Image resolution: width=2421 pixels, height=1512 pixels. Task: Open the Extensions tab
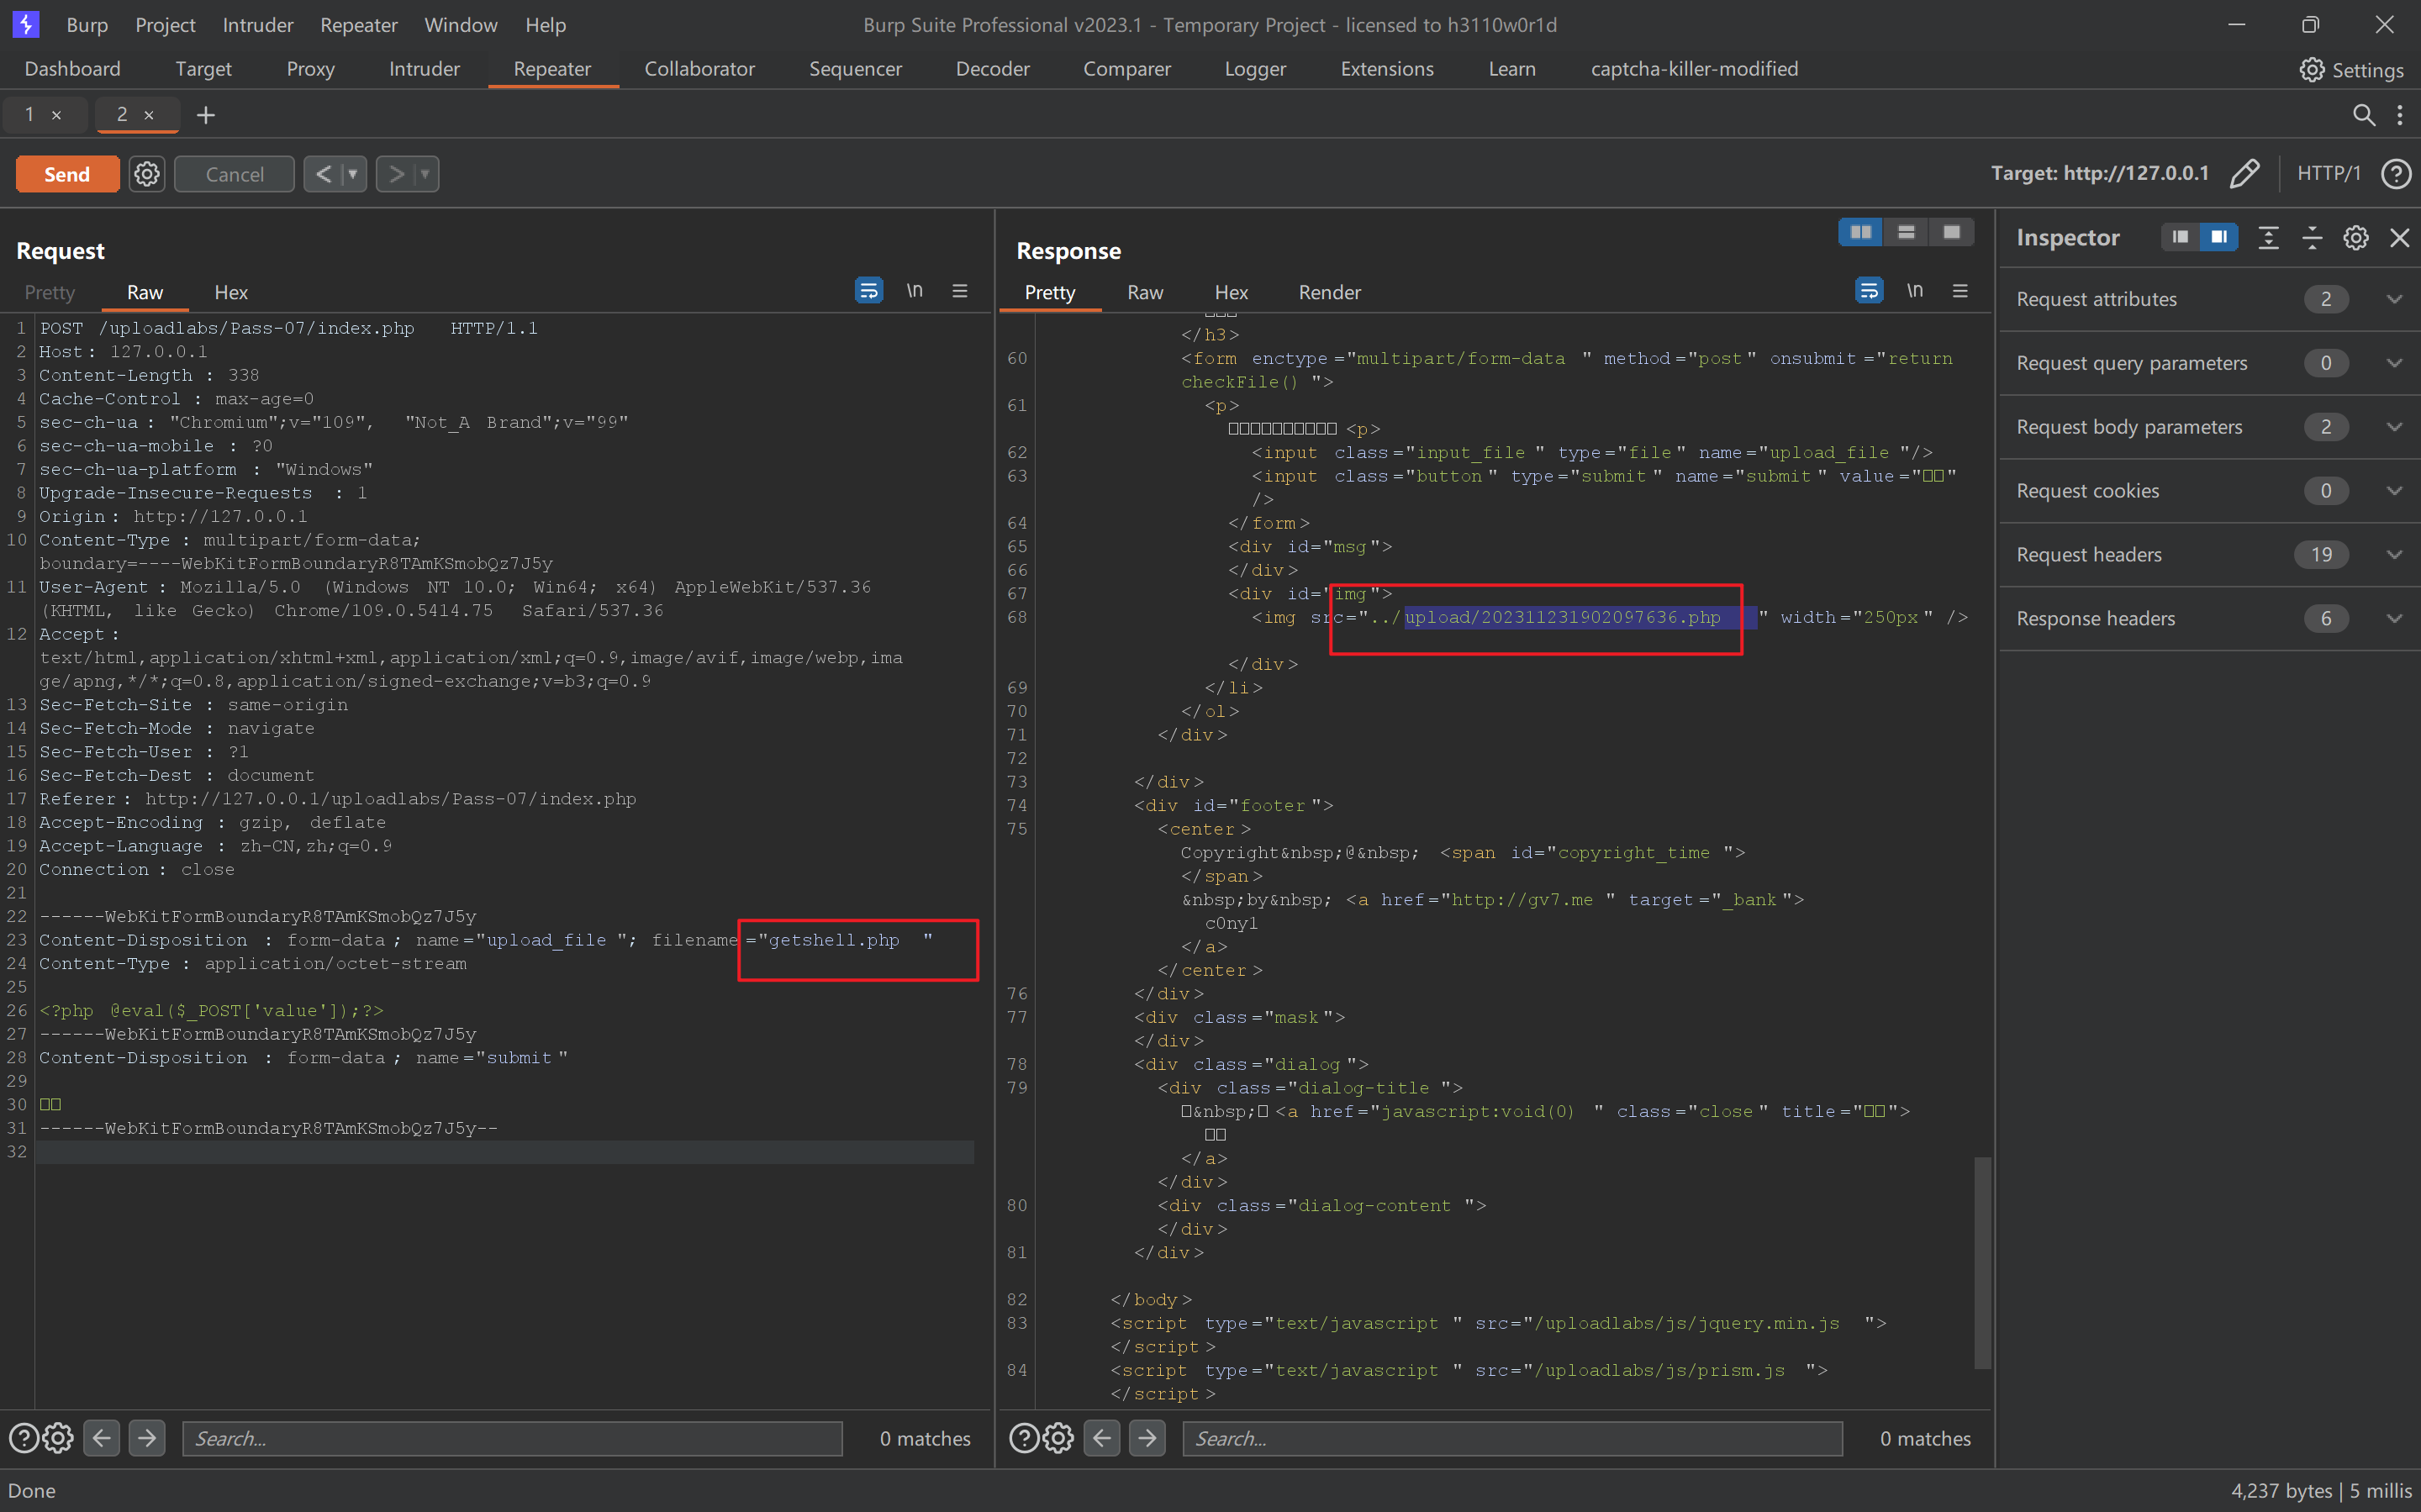(1386, 69)
